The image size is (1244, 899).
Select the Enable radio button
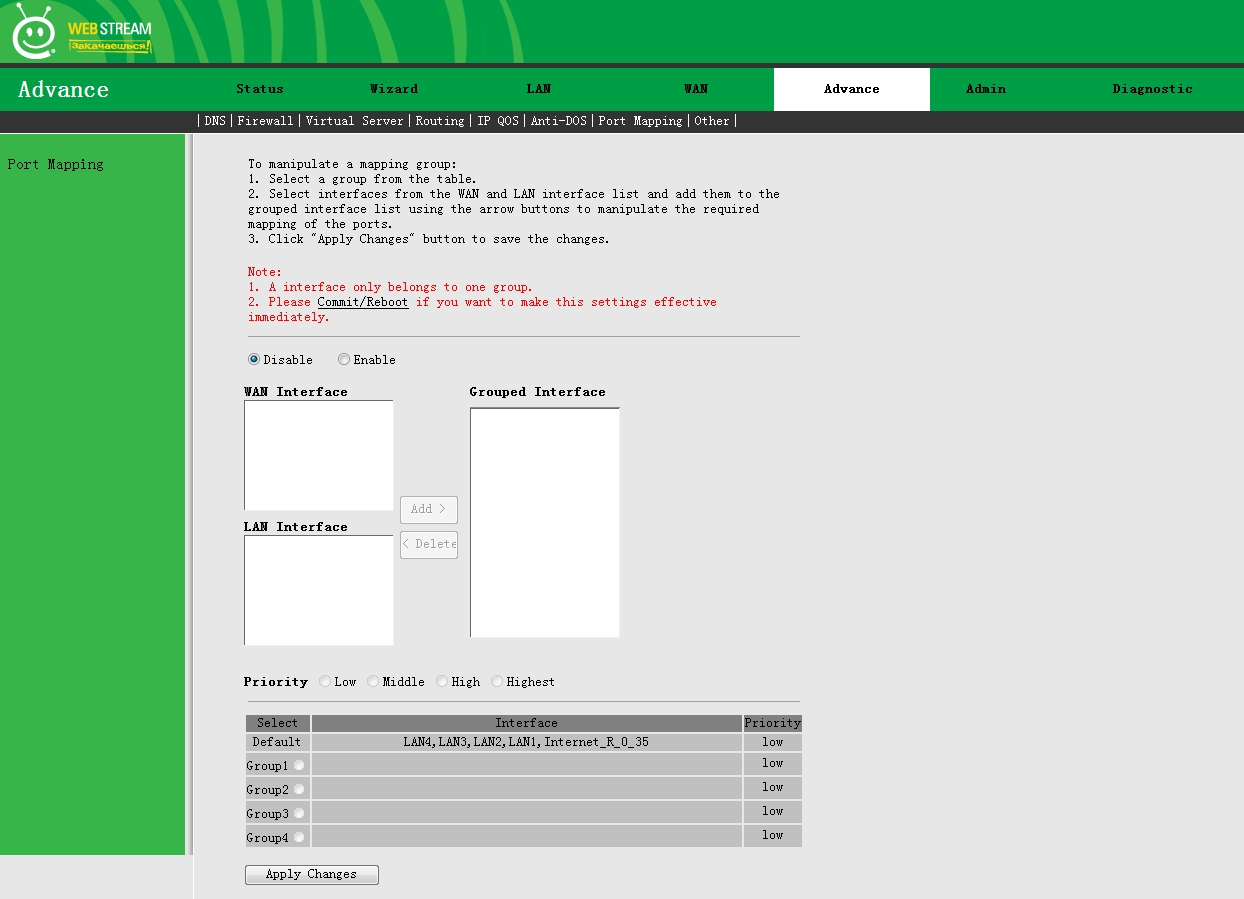point(344,360)
